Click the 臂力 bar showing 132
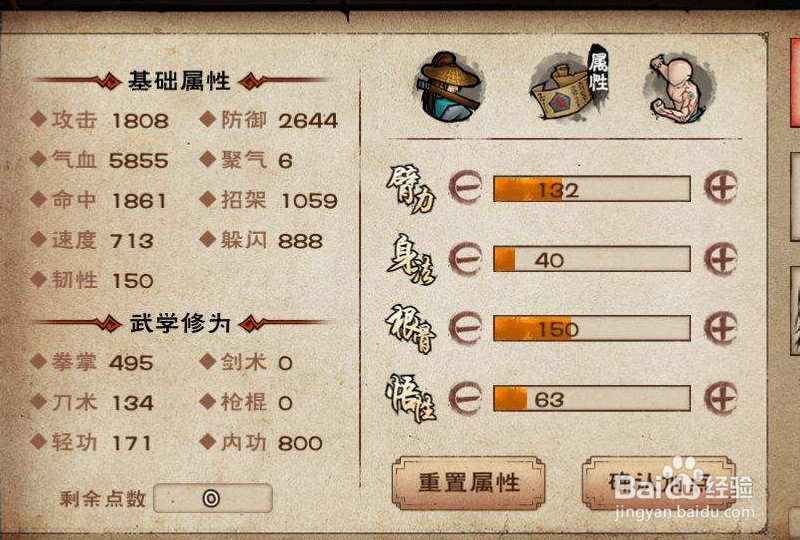Viewport: 800px width, 540px height. point(592,189)
